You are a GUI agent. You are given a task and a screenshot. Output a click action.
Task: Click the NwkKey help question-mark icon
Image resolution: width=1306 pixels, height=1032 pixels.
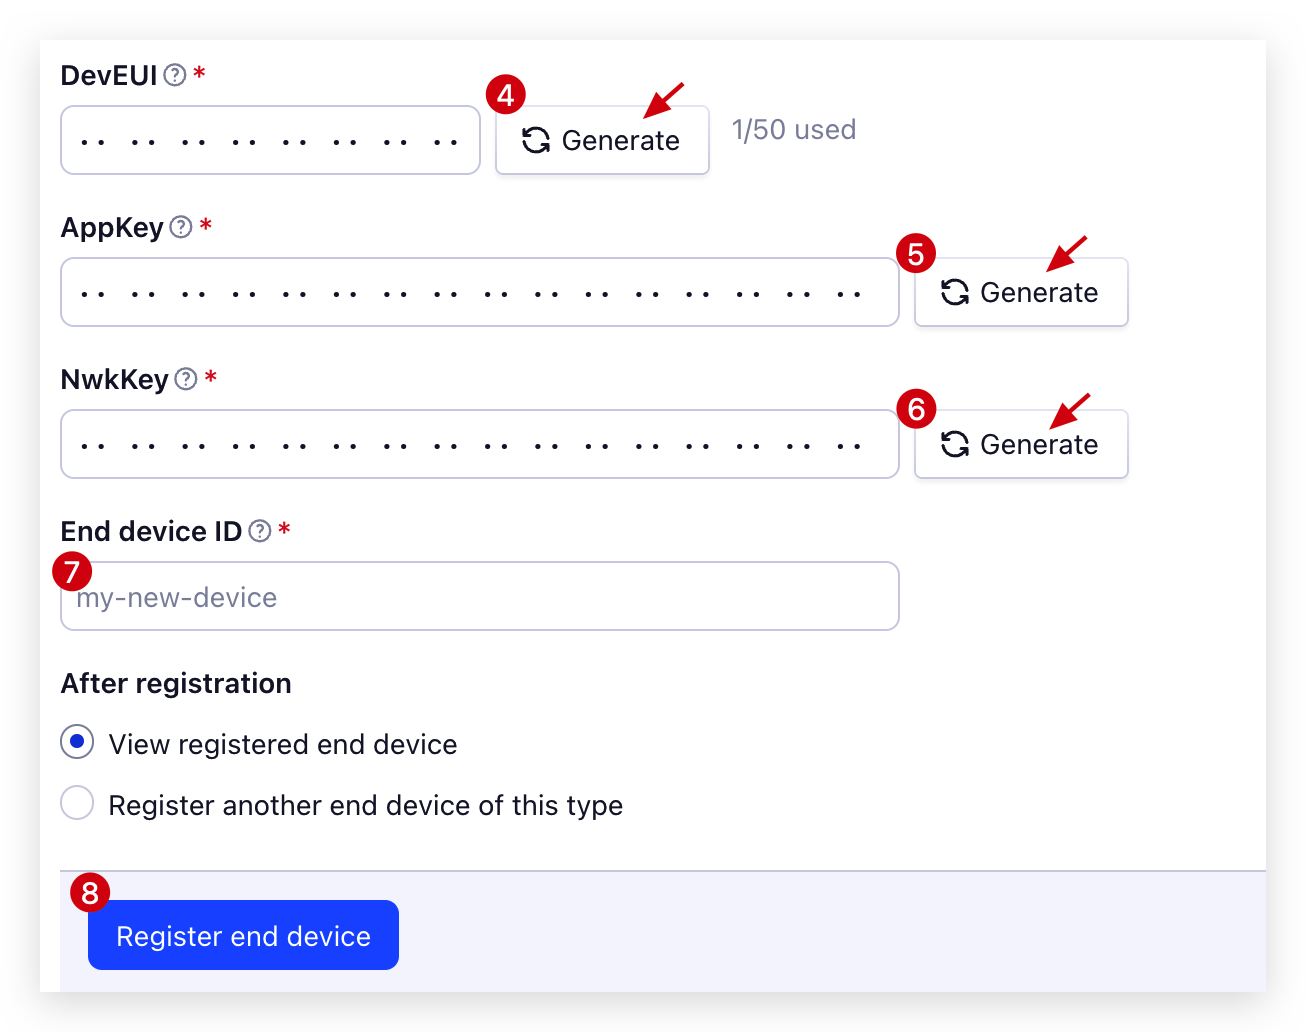(186, 379)
